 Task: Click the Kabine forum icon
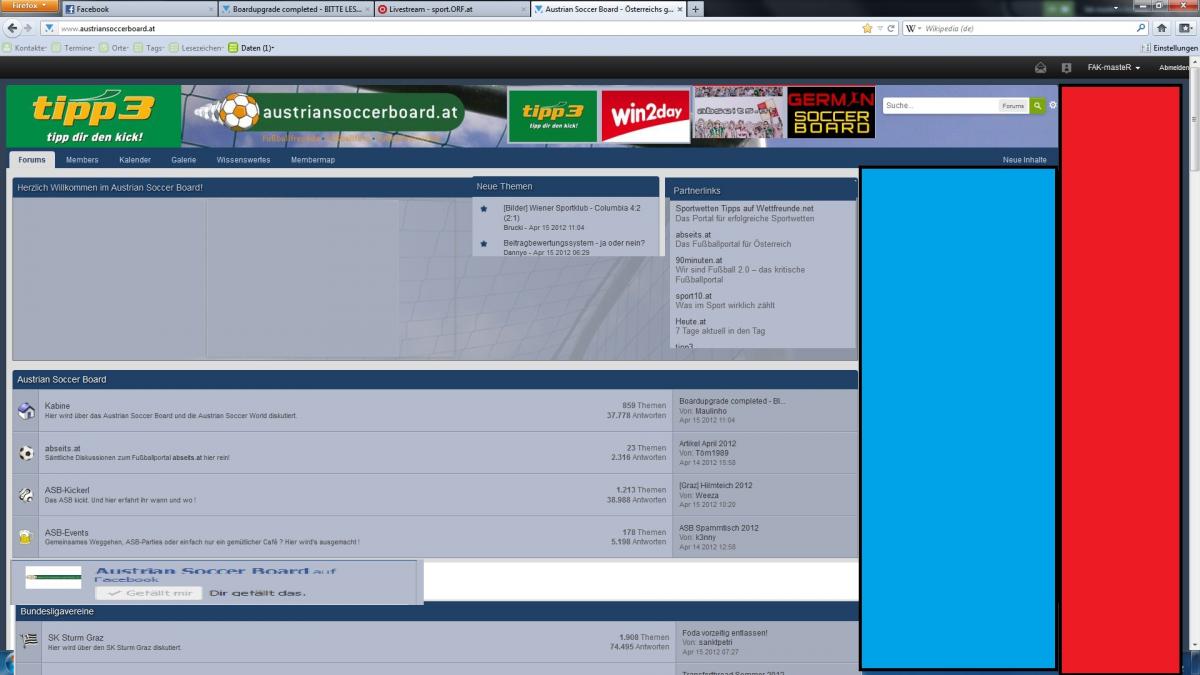pos(26,411)
